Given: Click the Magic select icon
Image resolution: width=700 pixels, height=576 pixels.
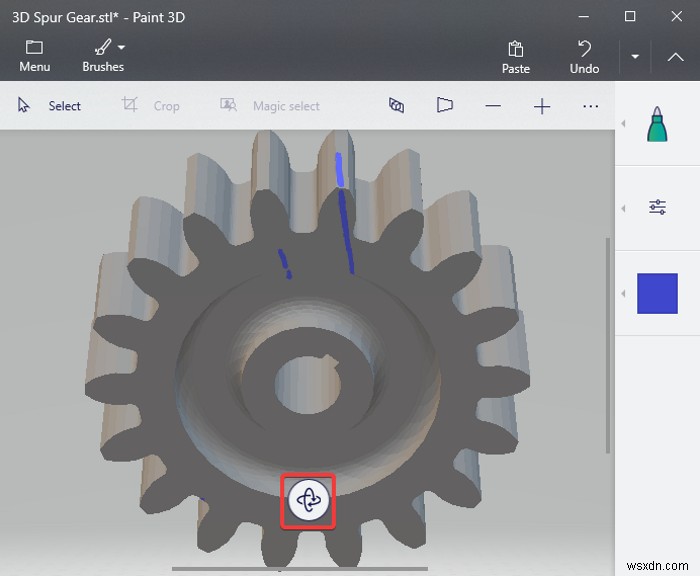Looking at the screenshot, I should pos(228,105).
